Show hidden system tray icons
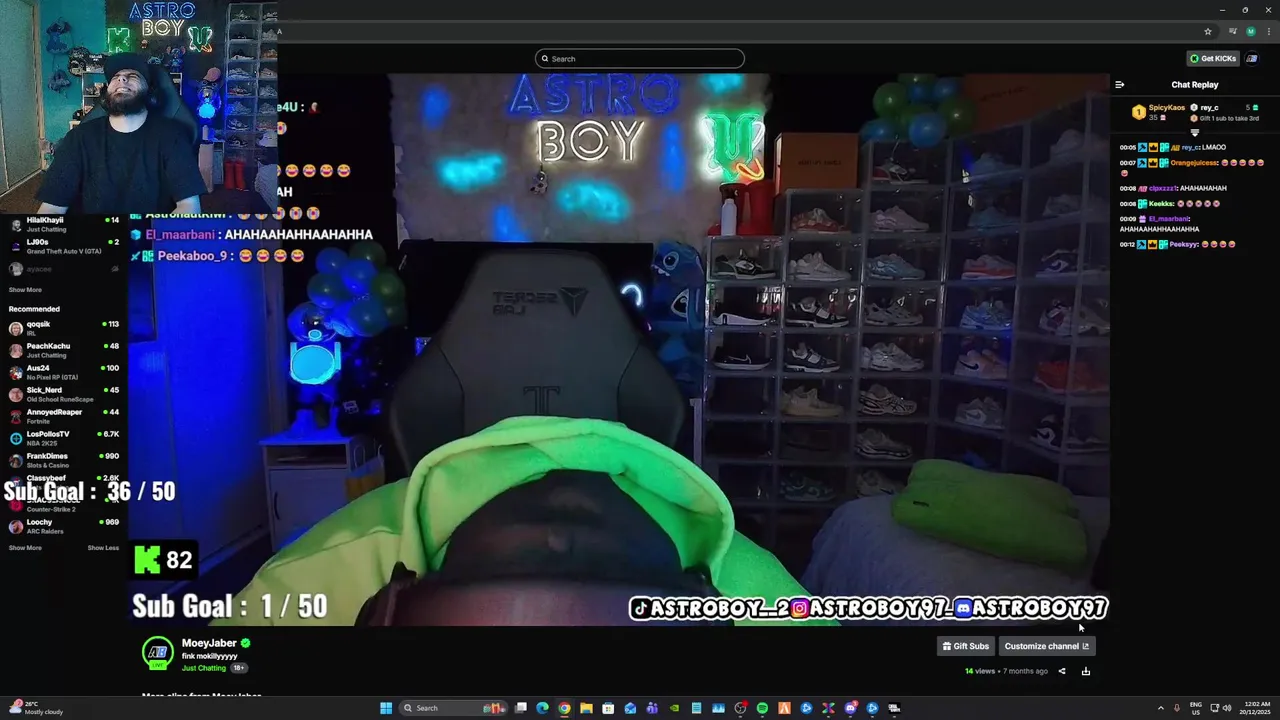 (1161, 708)
